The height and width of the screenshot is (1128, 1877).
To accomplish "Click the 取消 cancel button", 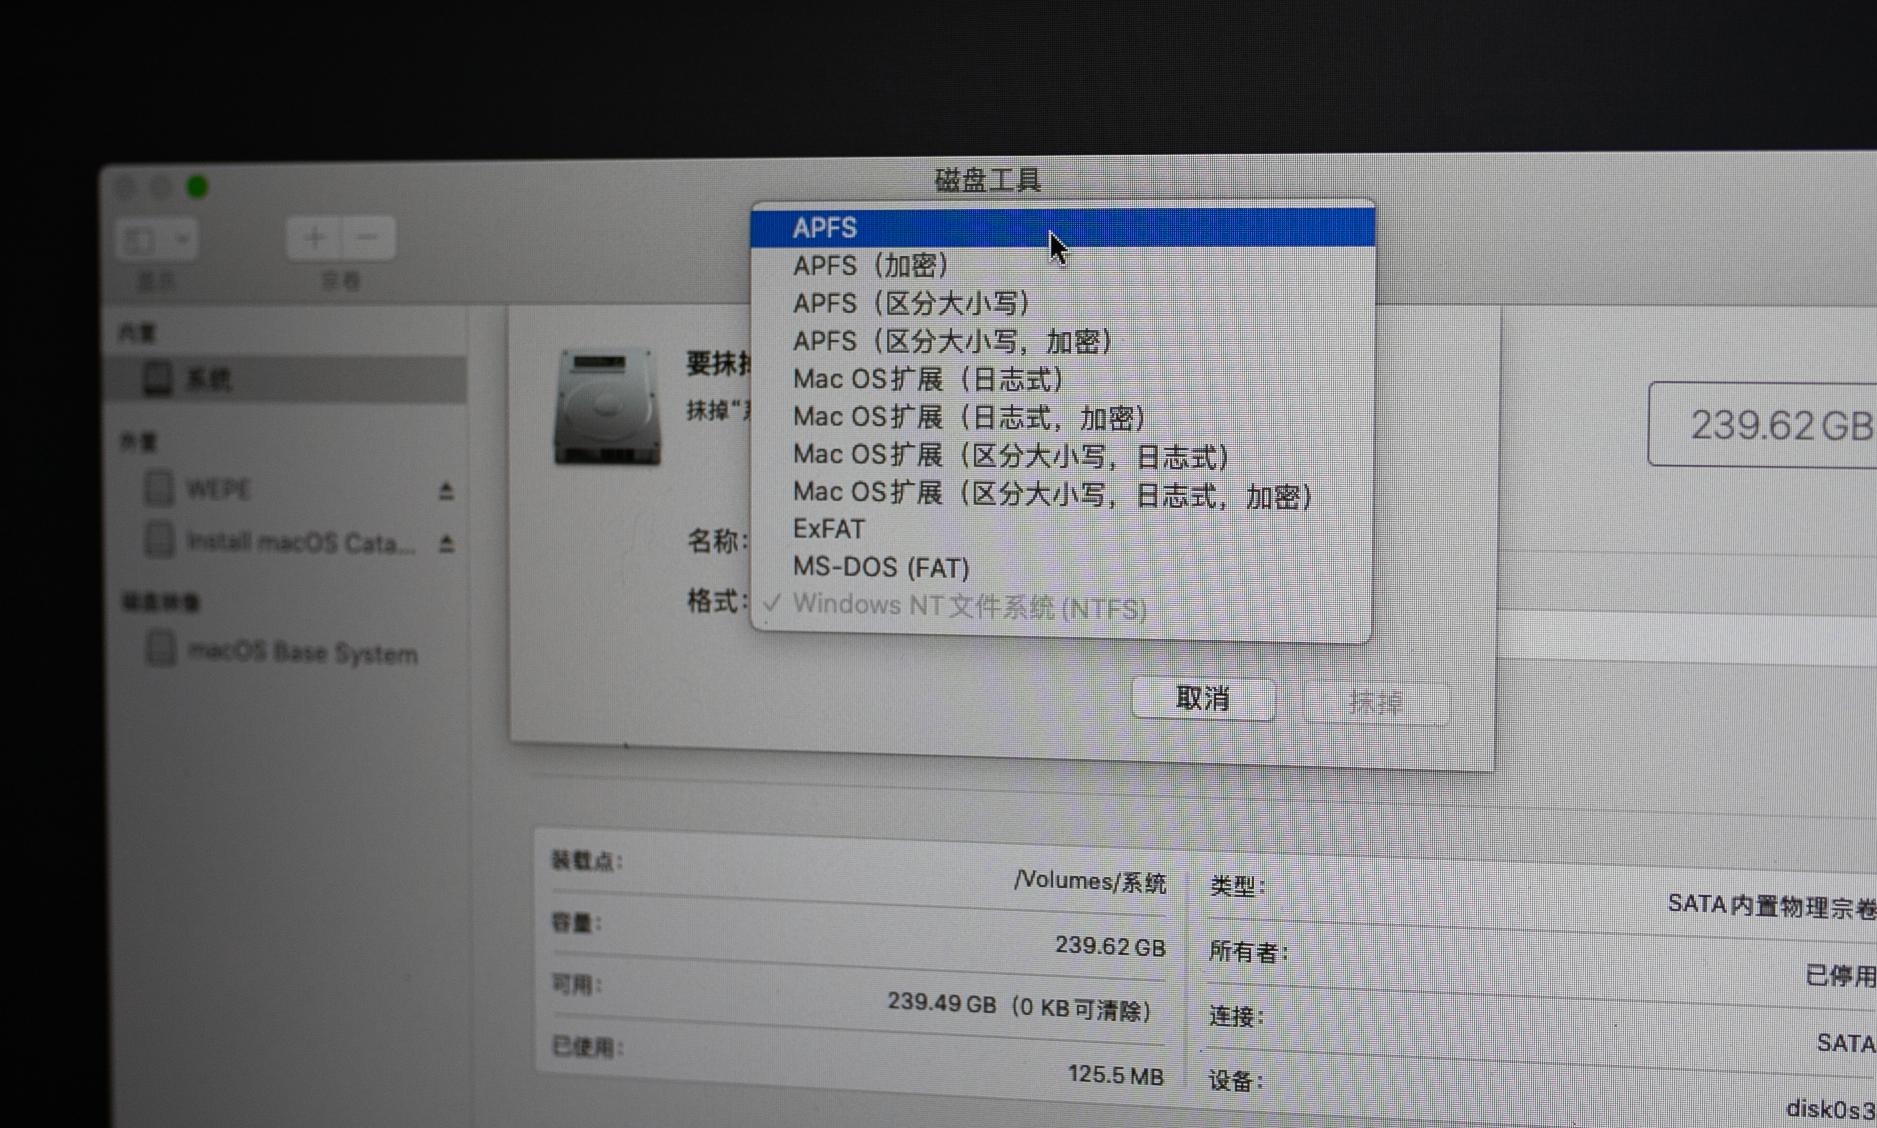I will pos(1202,699).
